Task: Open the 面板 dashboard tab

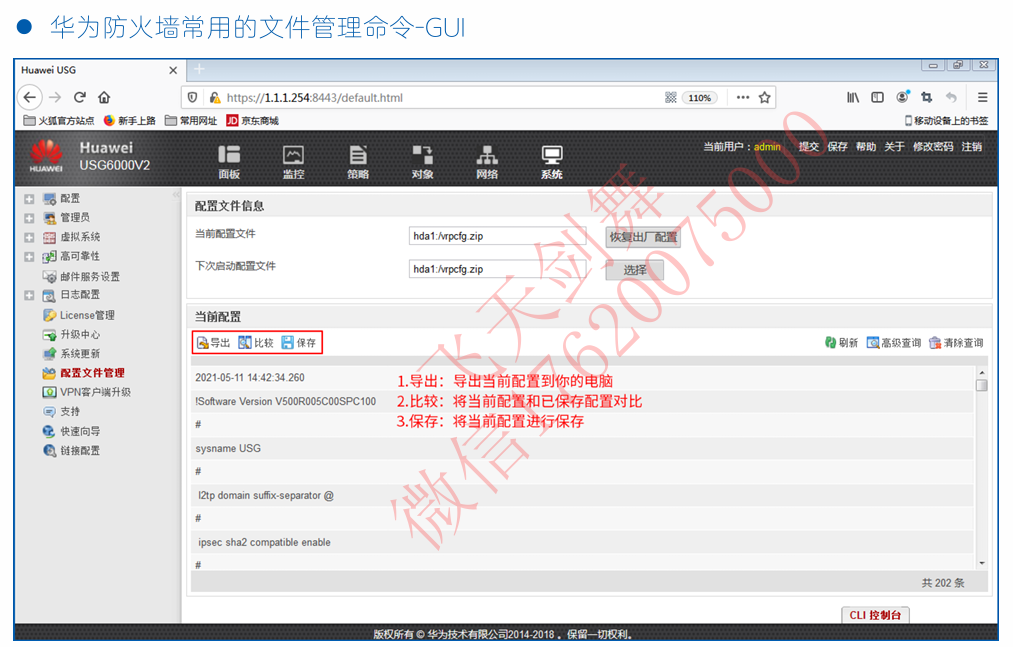Action: click(229, 162)
